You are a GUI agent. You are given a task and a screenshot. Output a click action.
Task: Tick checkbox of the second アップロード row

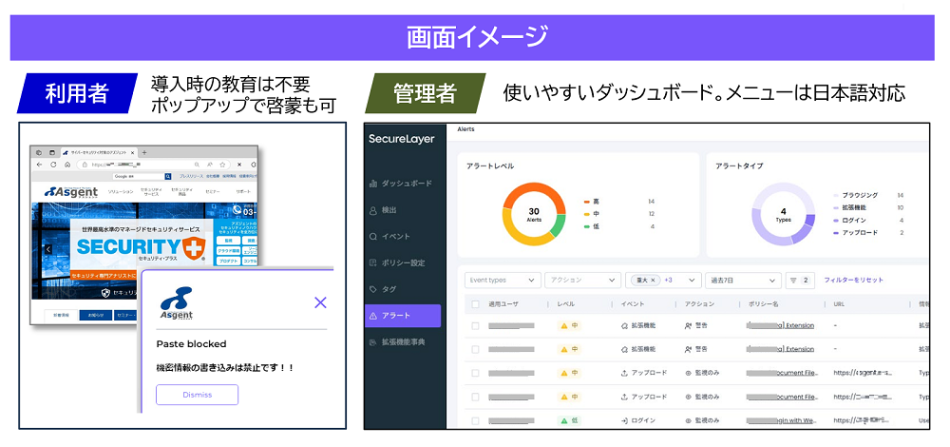(475, 397)
